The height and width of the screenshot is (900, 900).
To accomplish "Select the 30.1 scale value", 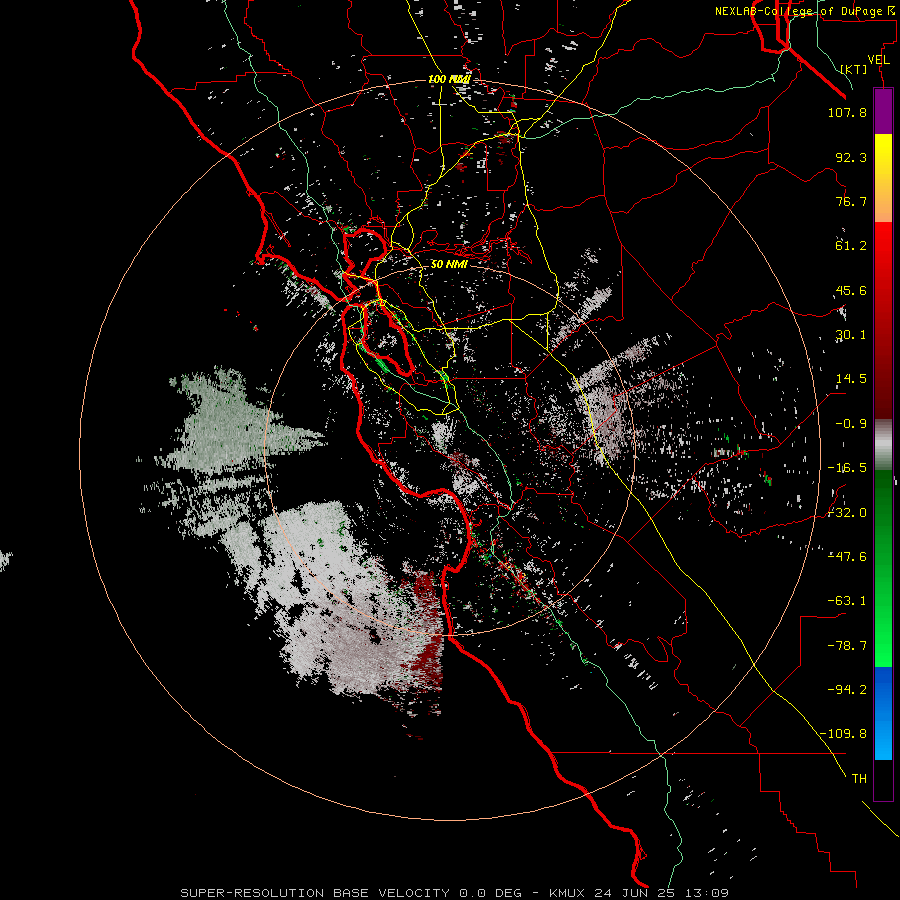I will (851, 335).
